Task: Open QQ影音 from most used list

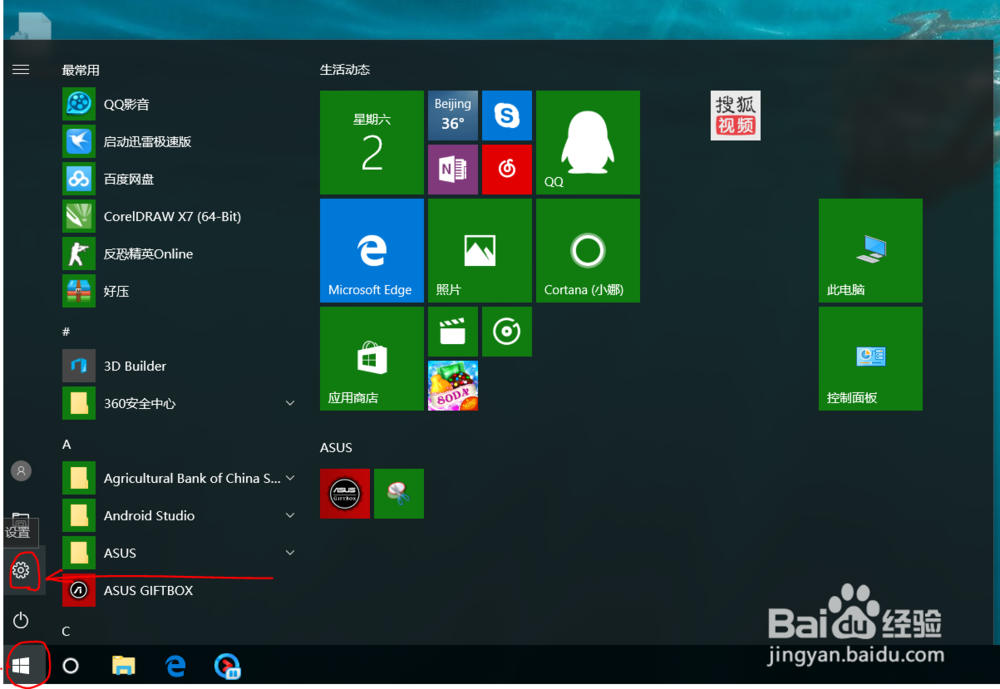Action: coord(179,104)
